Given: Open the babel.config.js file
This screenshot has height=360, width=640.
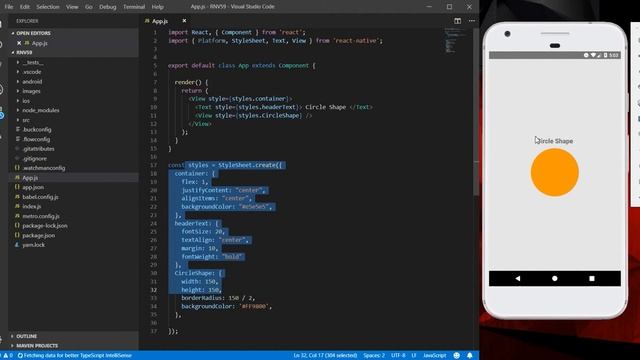Looking at the screenshot, I should point(40,197).
